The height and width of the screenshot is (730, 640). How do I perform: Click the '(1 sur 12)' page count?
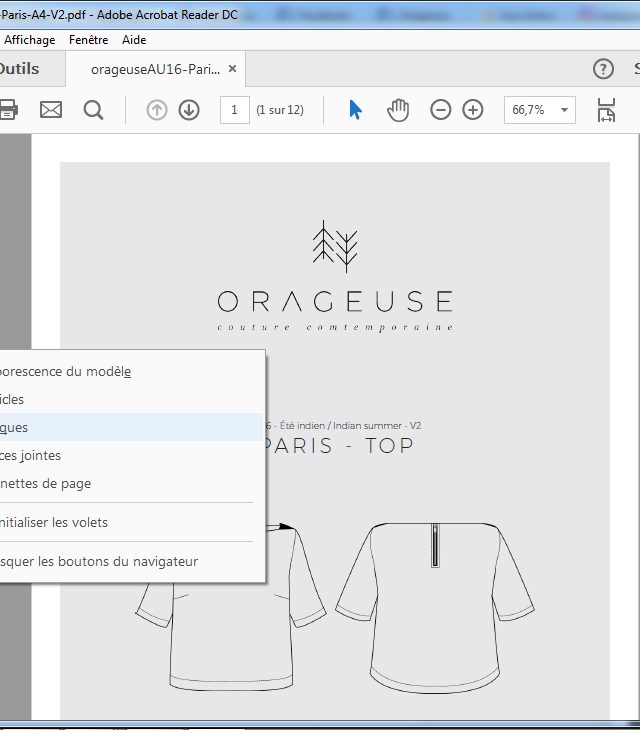click(x=280, y=110)
